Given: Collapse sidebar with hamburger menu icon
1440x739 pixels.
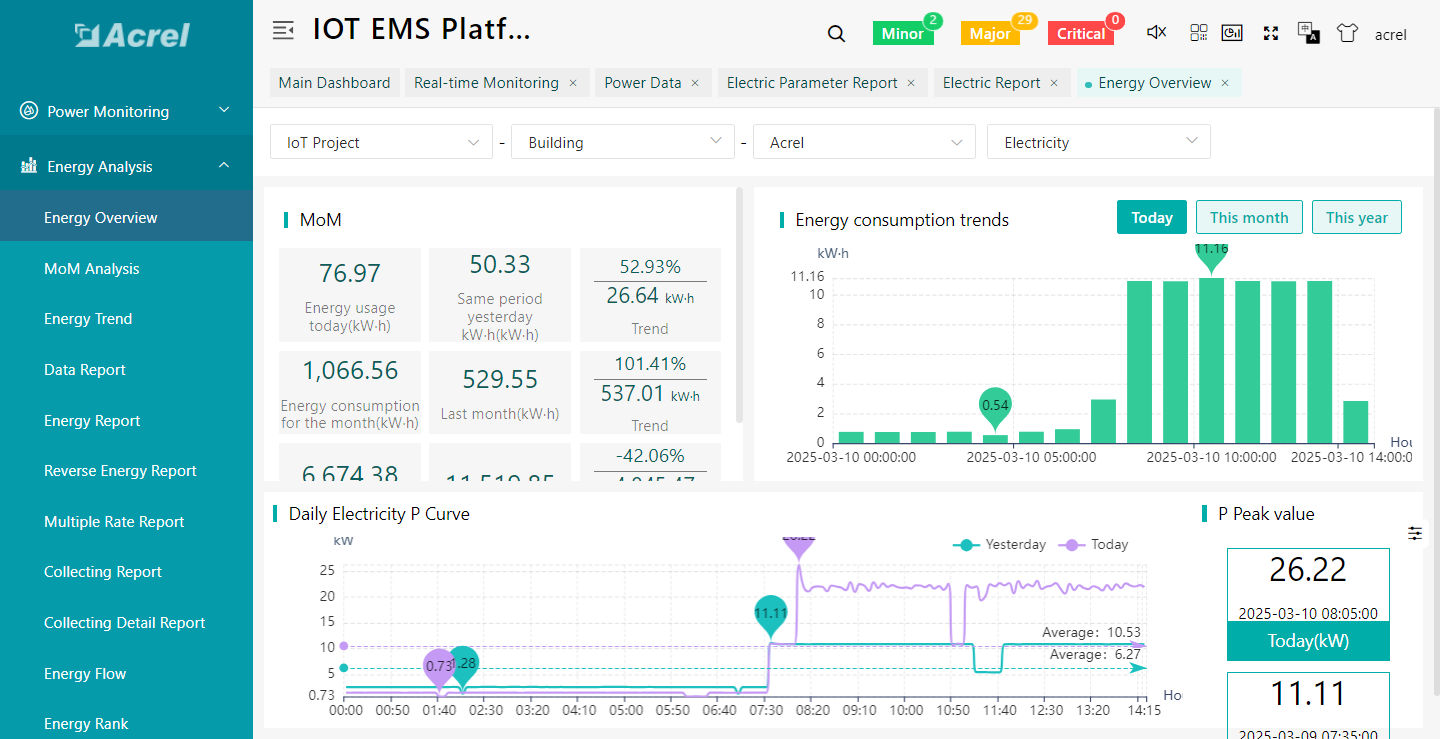Looking at the screenshot, I should [283, 30].
